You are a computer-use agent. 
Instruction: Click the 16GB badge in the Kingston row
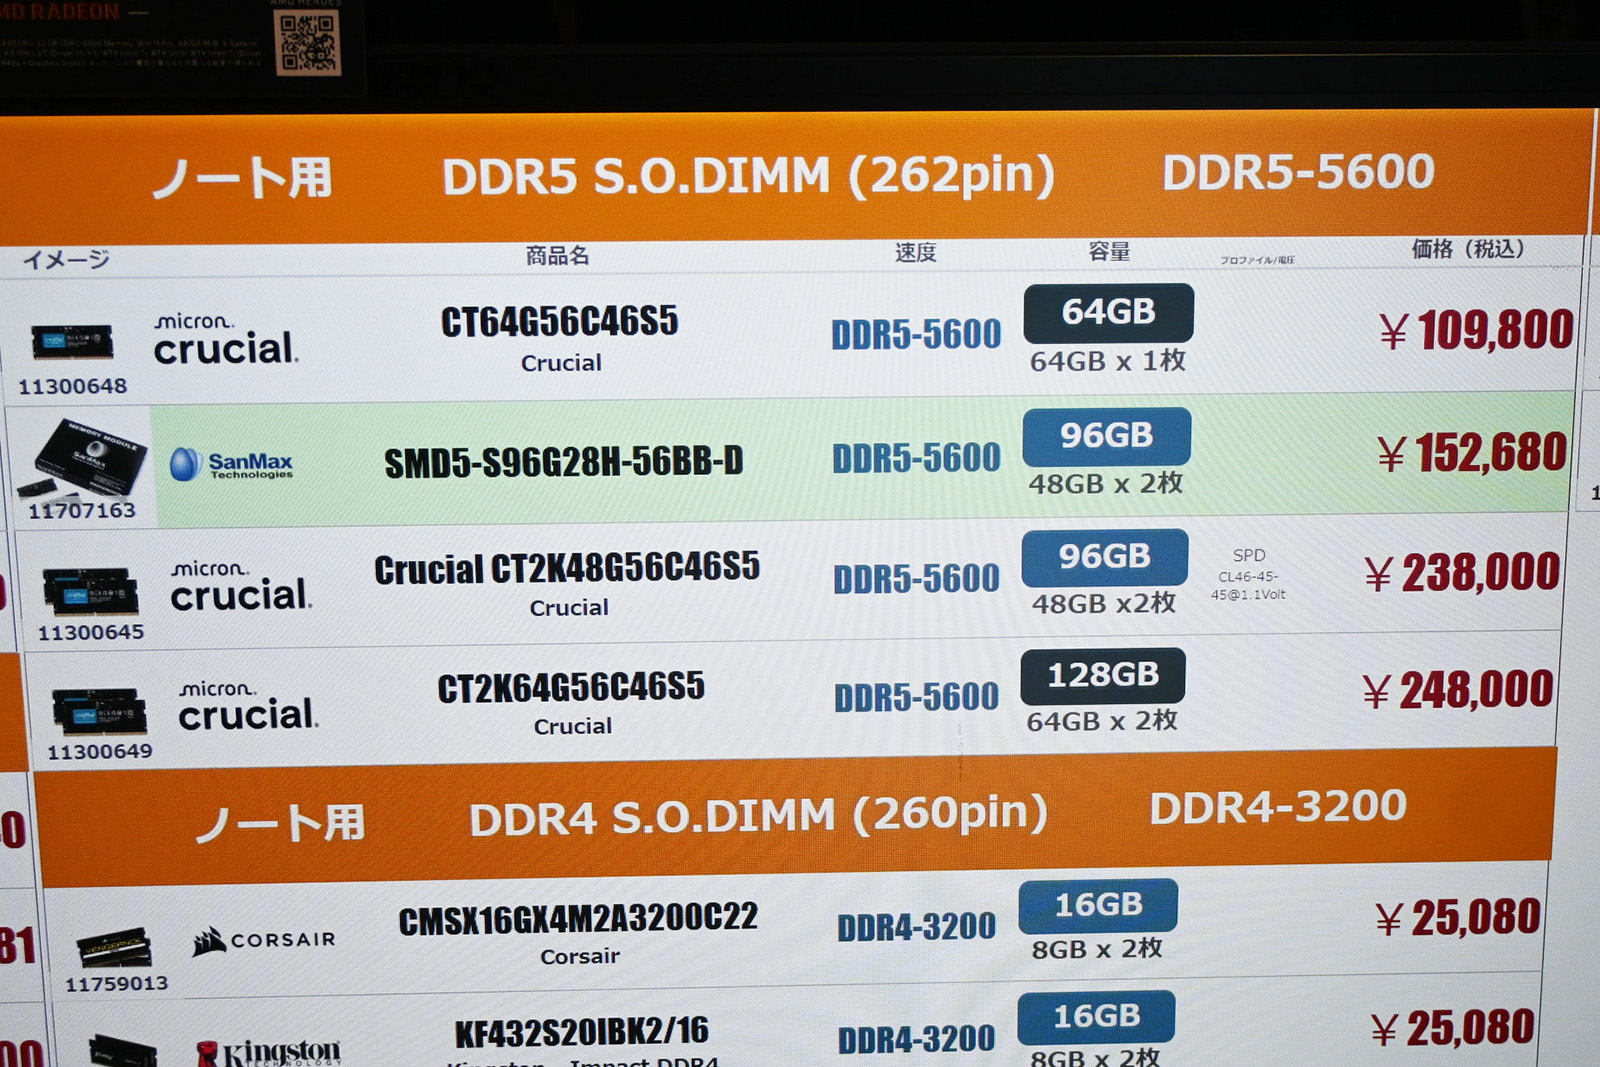point(1096,1016)
